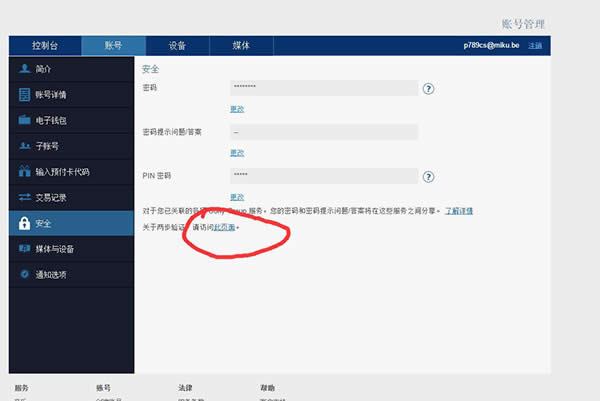600x401 pixels.
Task: Click the 子账号 people icon
Action: 24,146
